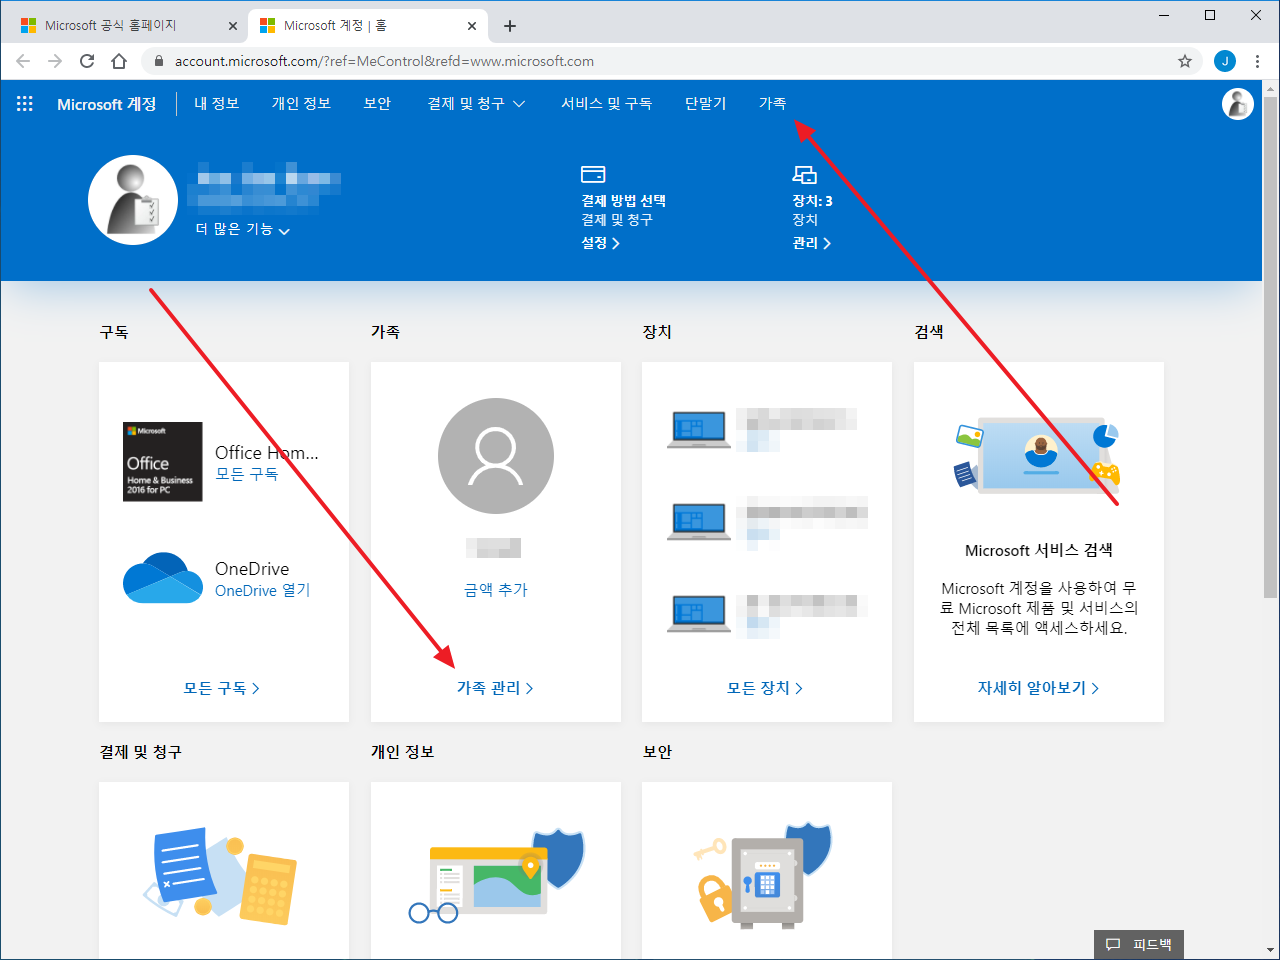The width and height of the screenshot is (1280, 960).
Task: Click the Office Home & Business product image
Action: 163,461
